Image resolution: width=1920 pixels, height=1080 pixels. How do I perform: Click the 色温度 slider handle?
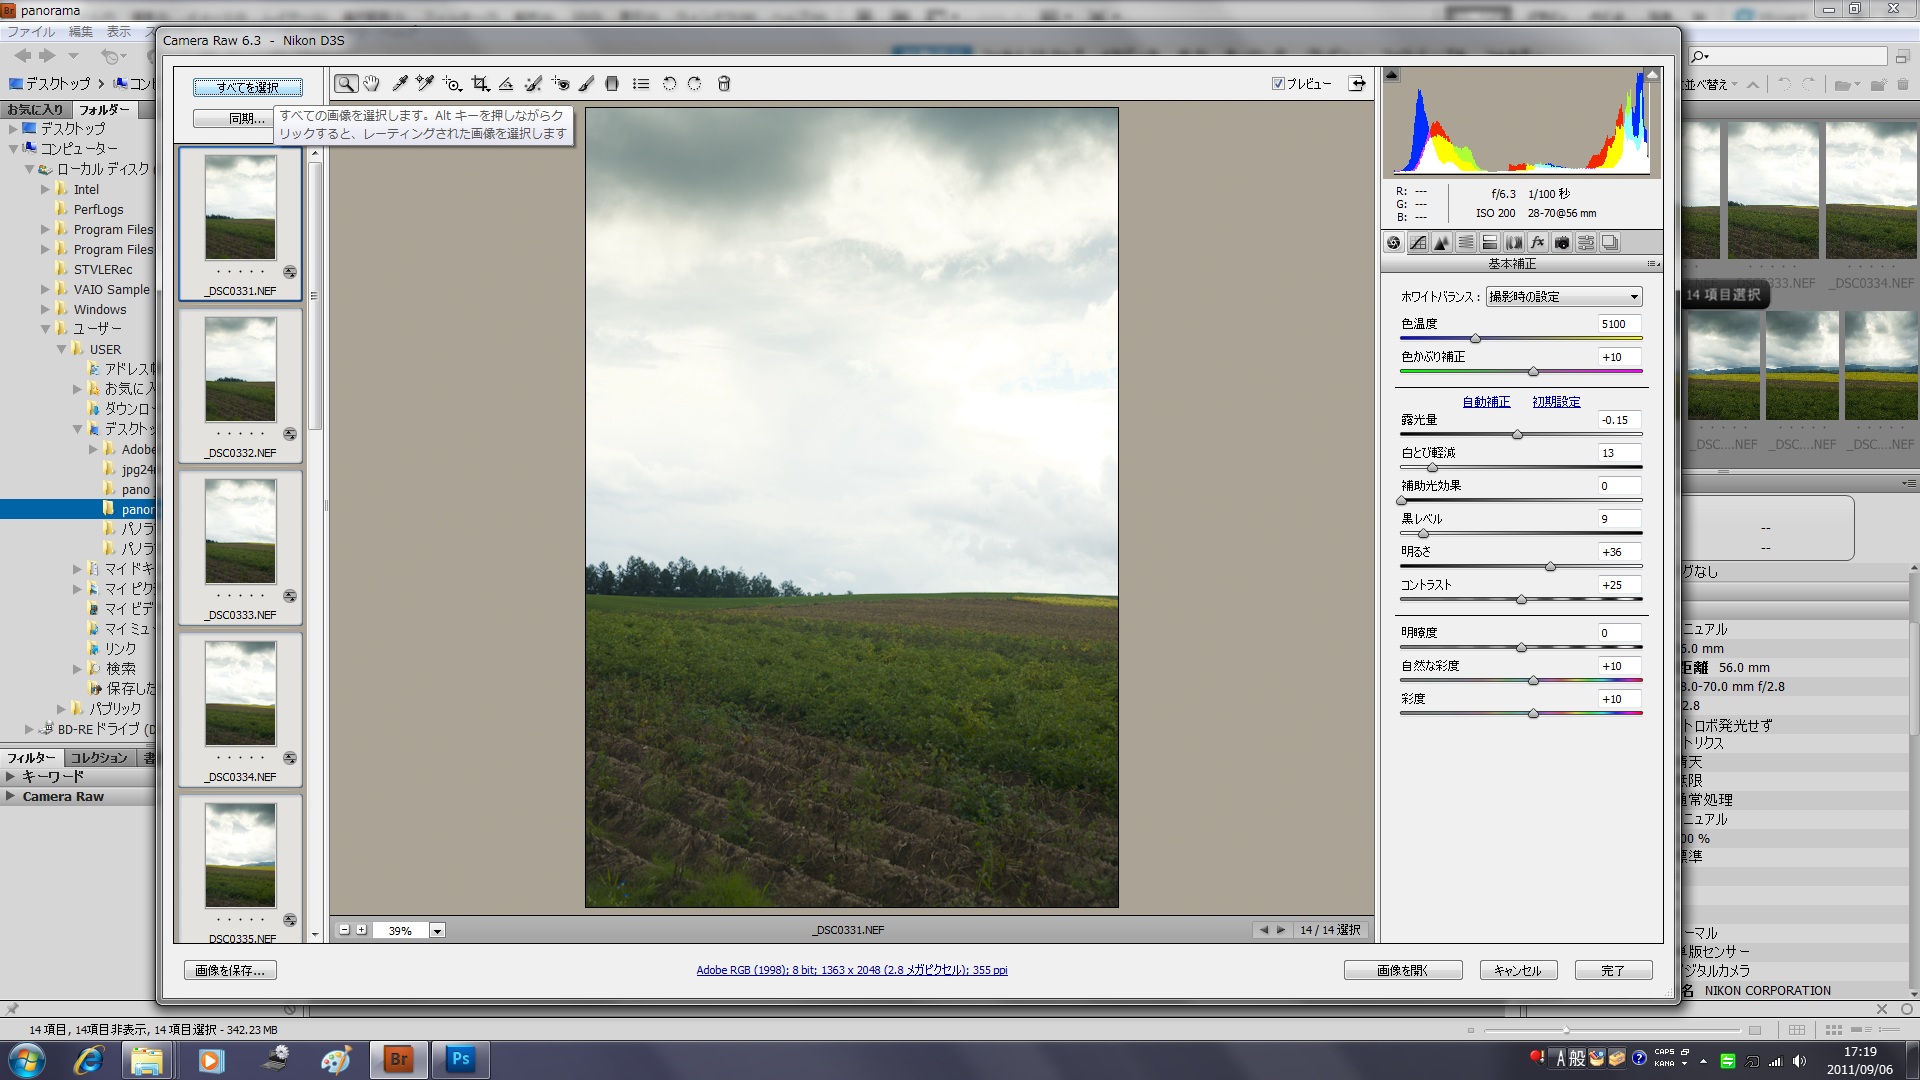[x=1475, y=339]
